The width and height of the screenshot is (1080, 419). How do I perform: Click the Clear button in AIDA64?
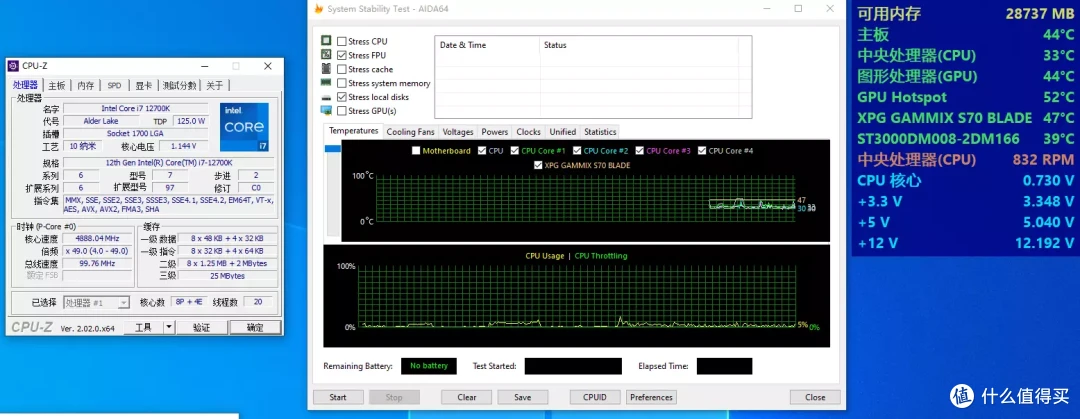467,397
